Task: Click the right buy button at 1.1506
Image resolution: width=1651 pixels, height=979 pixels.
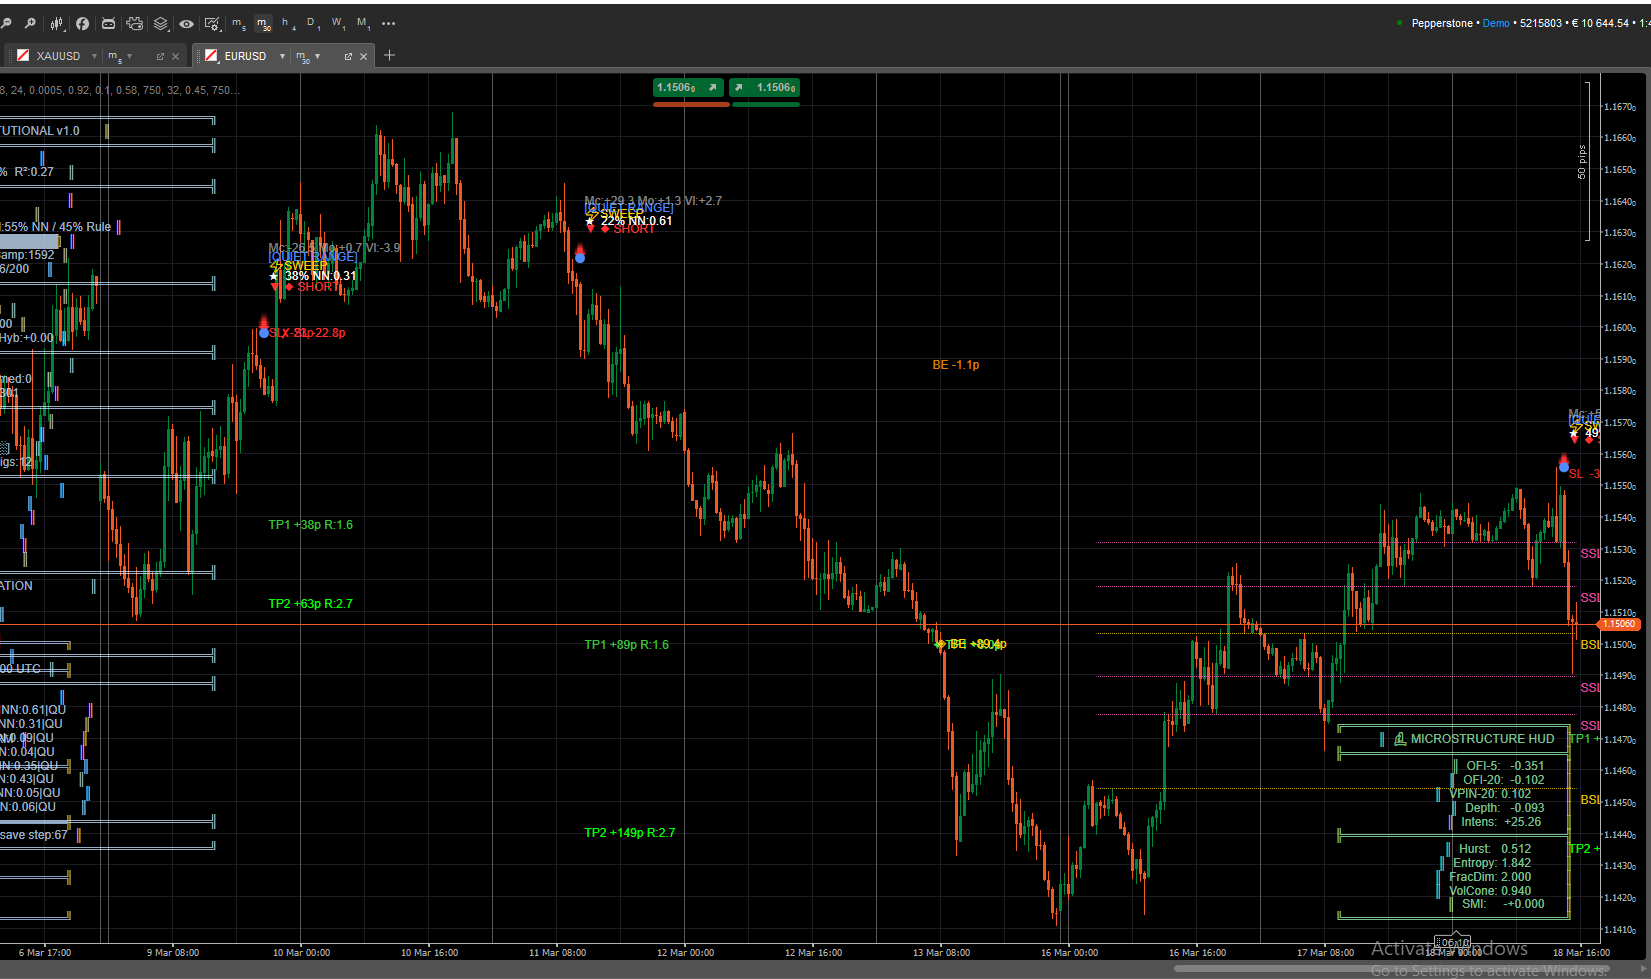Action: 765,88
